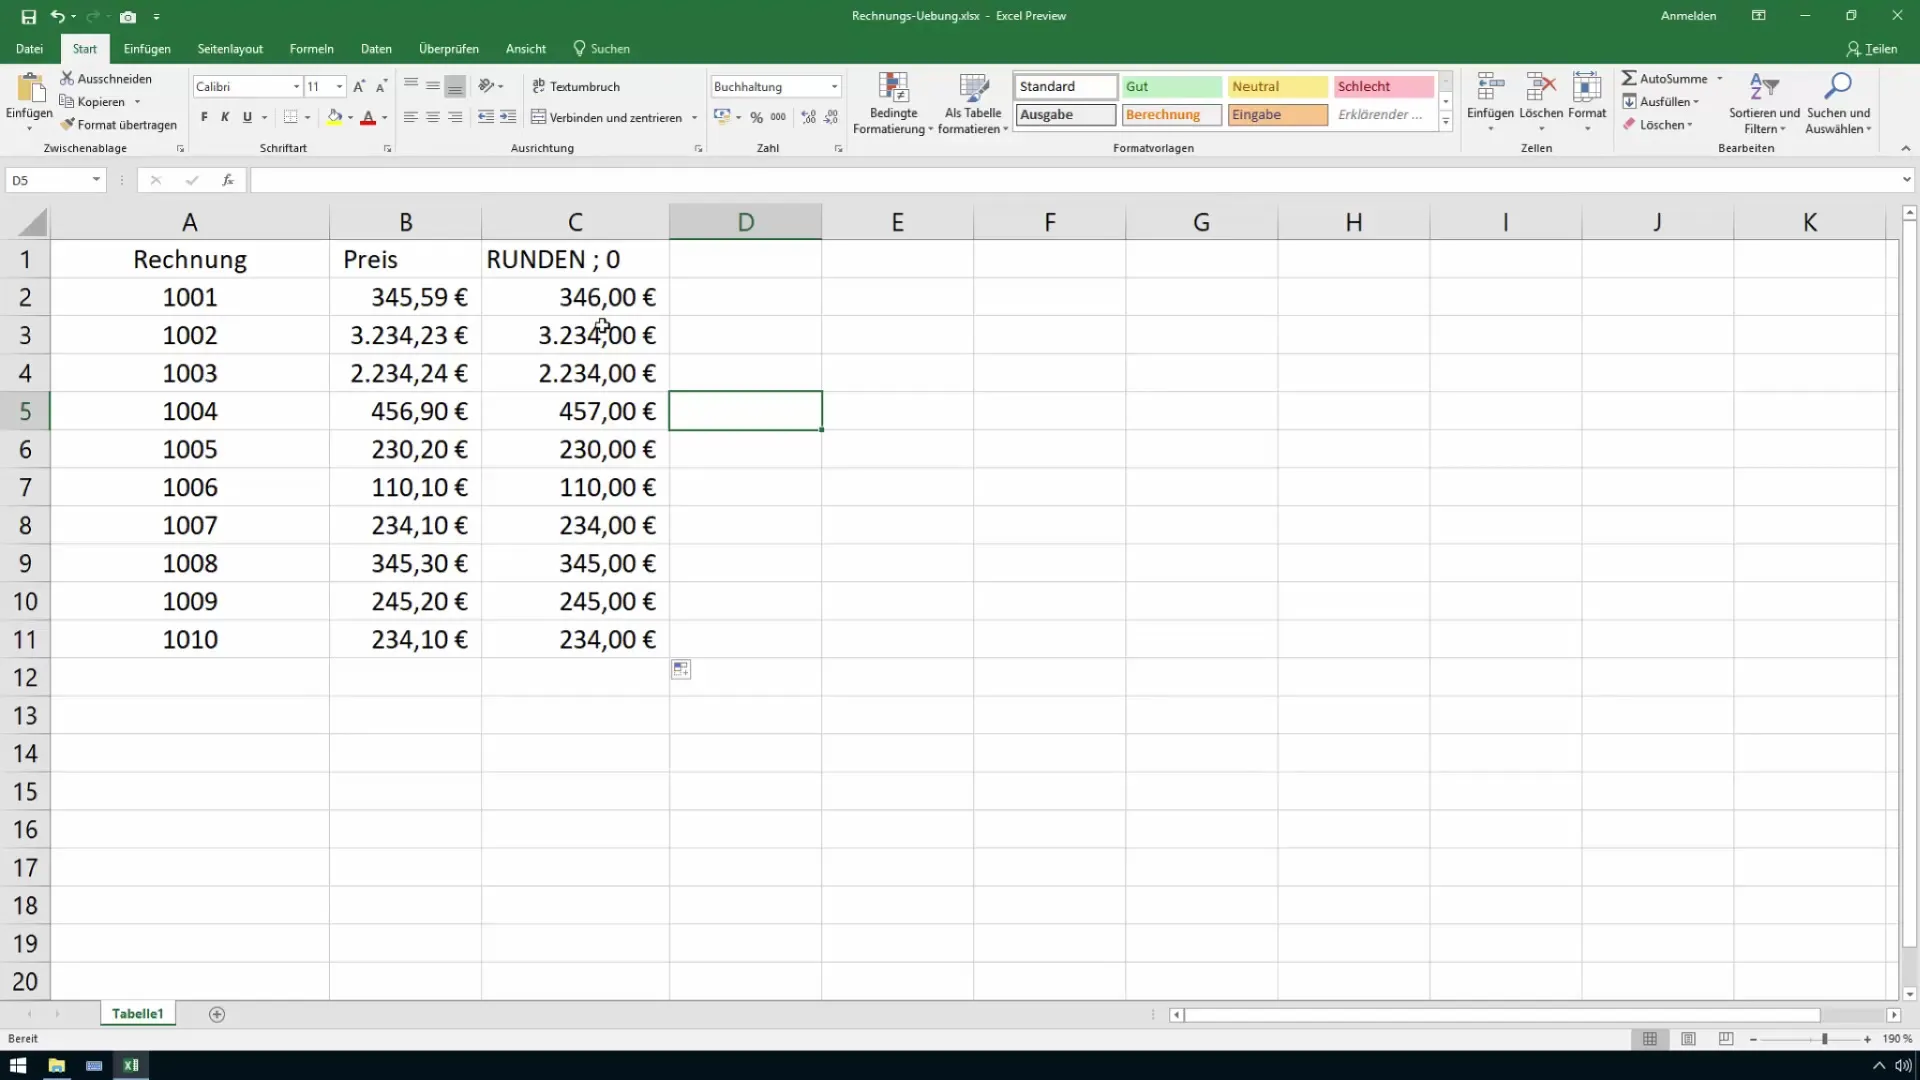Expand Formatvorlagen gallery more arrow
This screenshot has width=1920, height=1080.
tap(1446, 122)
